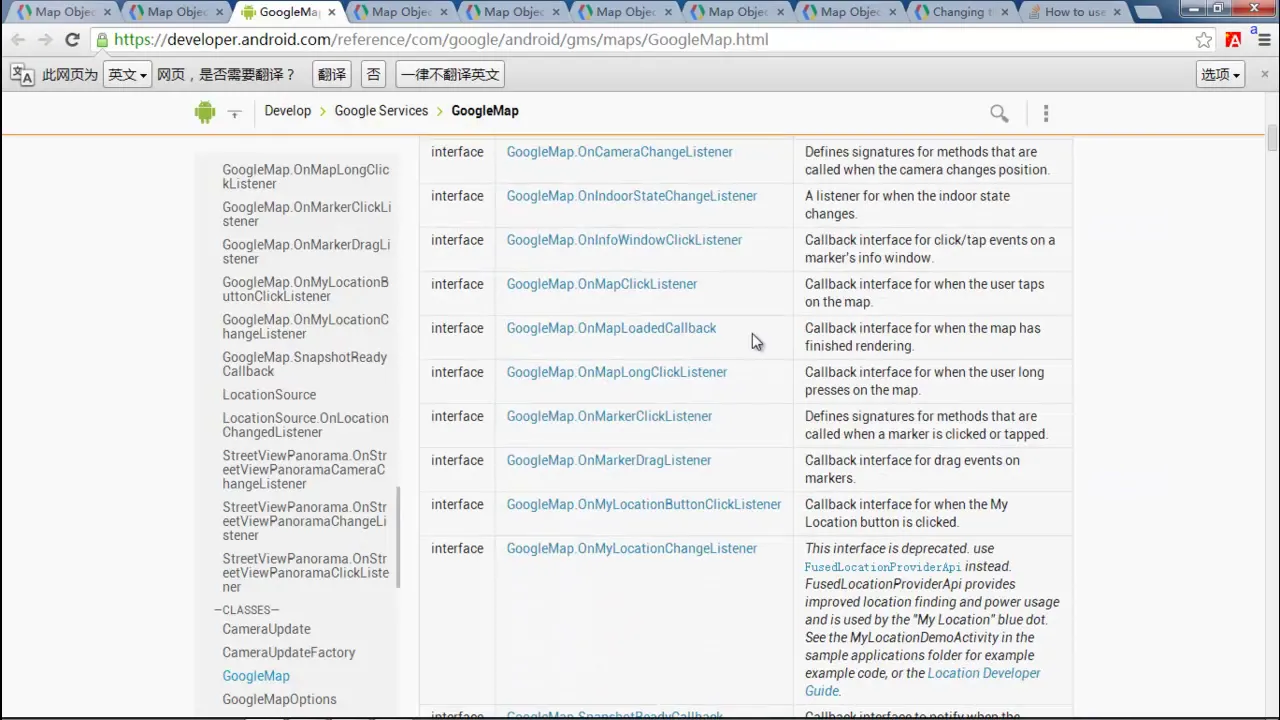Go back with the browser back arrow
Image resolution: width=1280 pixels, height=720 pixels.
pyautogui.click(x=18, y=40)
